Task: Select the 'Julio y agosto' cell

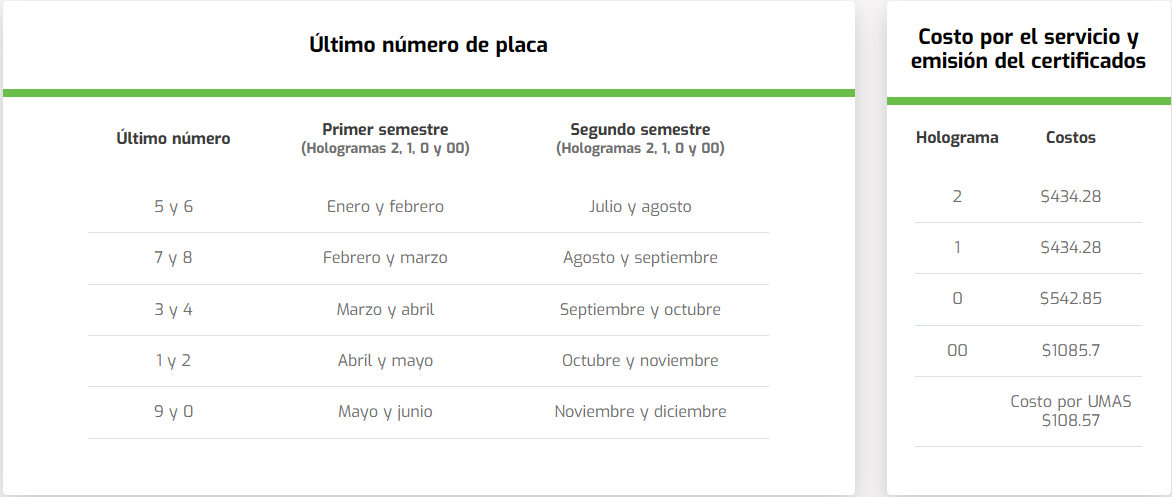Action: click(640, 207)
